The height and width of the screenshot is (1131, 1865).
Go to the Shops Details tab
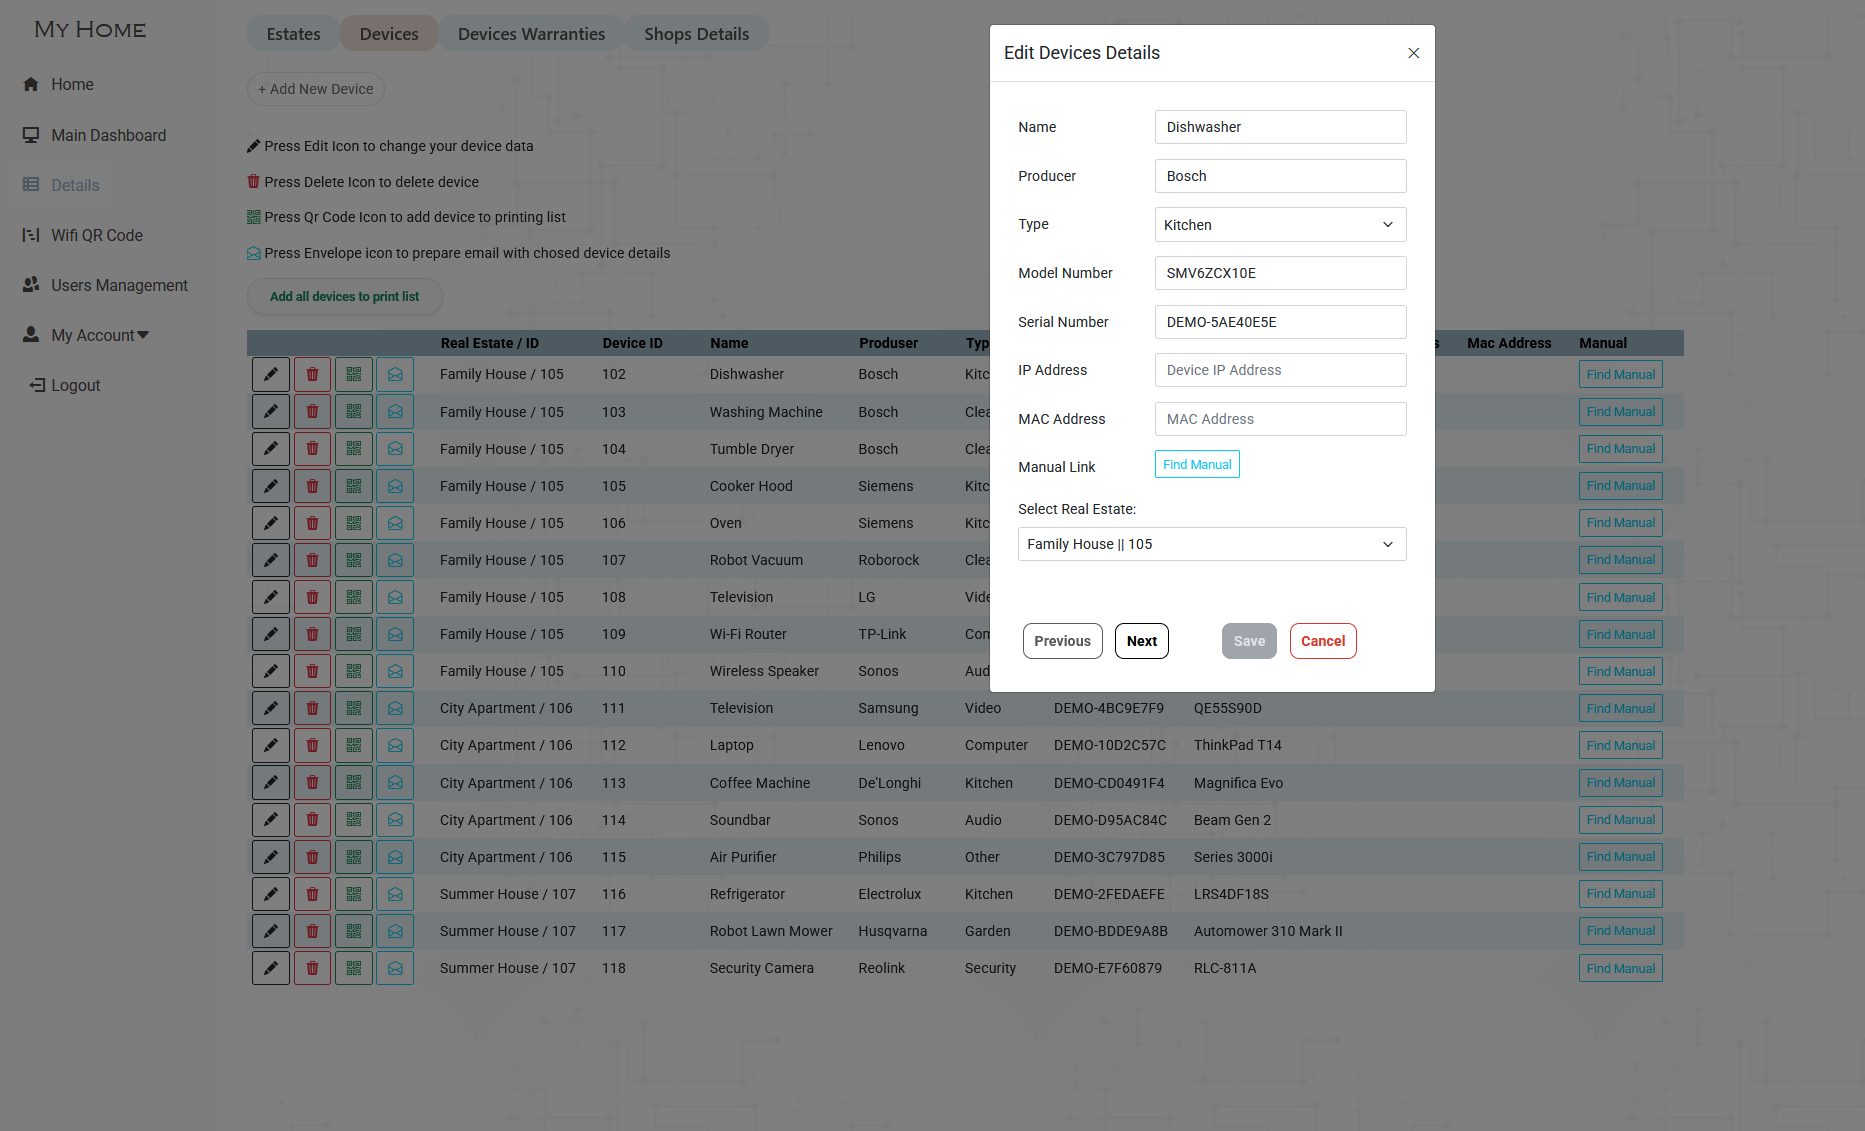(696, 34)
